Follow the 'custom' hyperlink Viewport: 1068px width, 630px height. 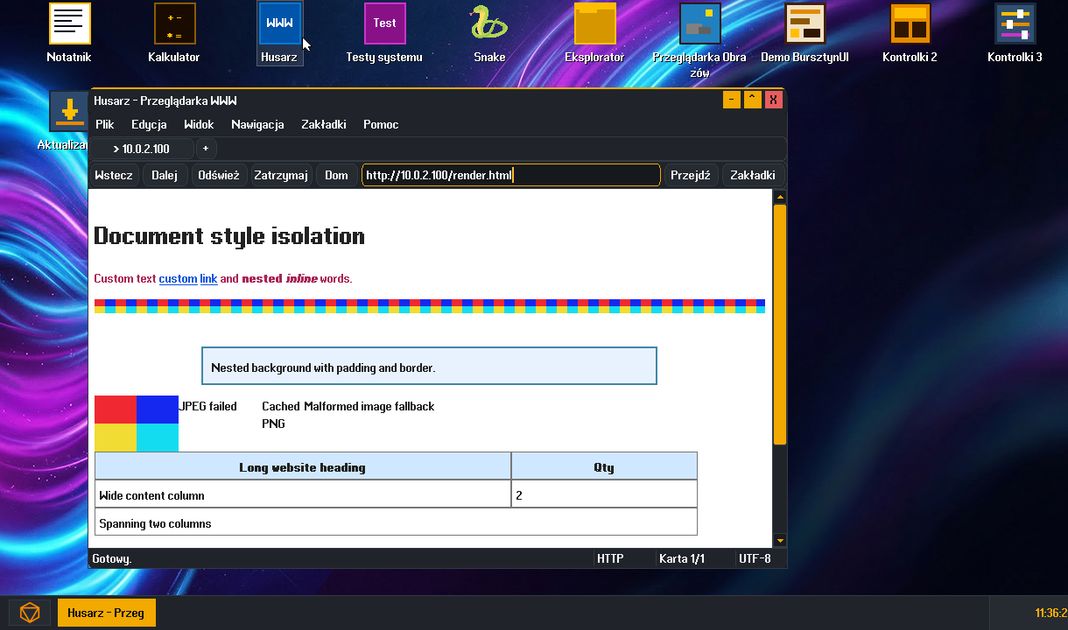178,279
